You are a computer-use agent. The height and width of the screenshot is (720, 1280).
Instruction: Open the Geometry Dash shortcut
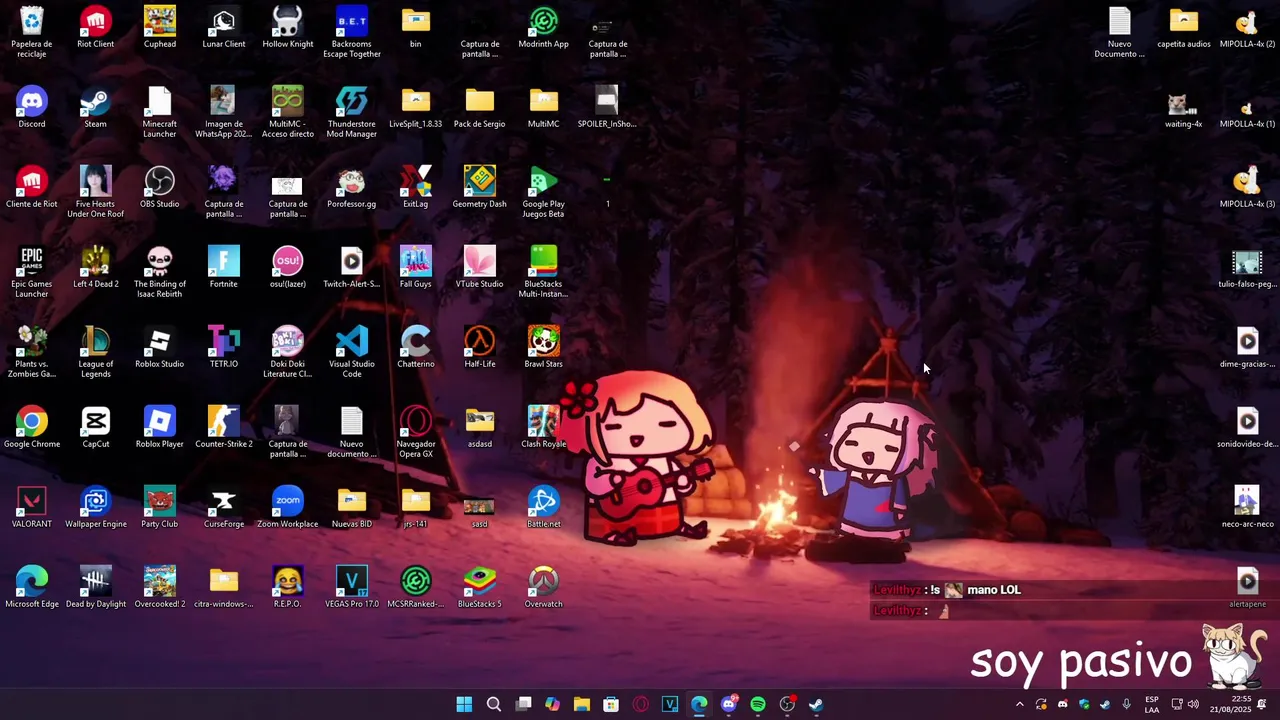tap(480, 188)
